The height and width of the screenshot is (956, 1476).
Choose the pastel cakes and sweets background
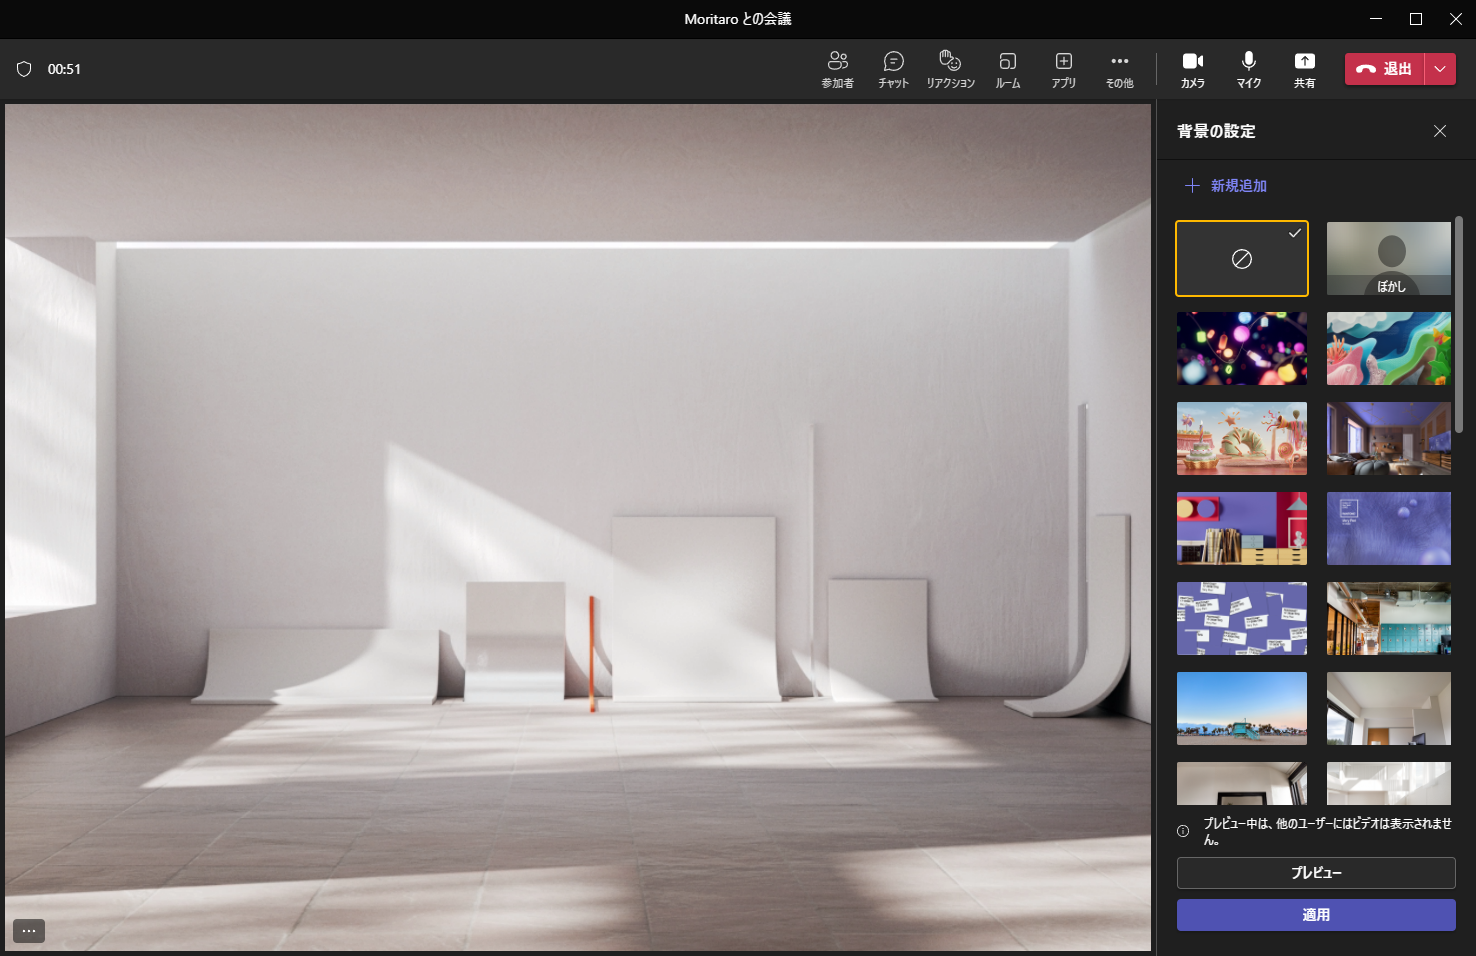(1242, 439)
